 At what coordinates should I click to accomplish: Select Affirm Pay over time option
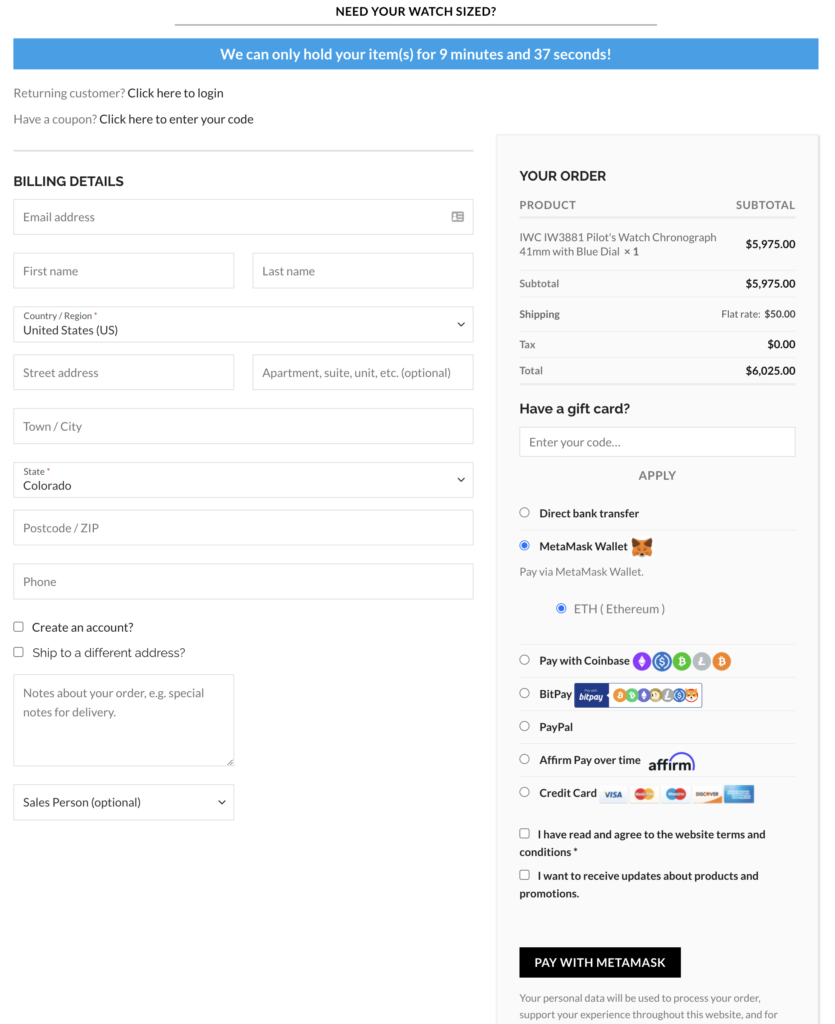(x=524, y=759)
